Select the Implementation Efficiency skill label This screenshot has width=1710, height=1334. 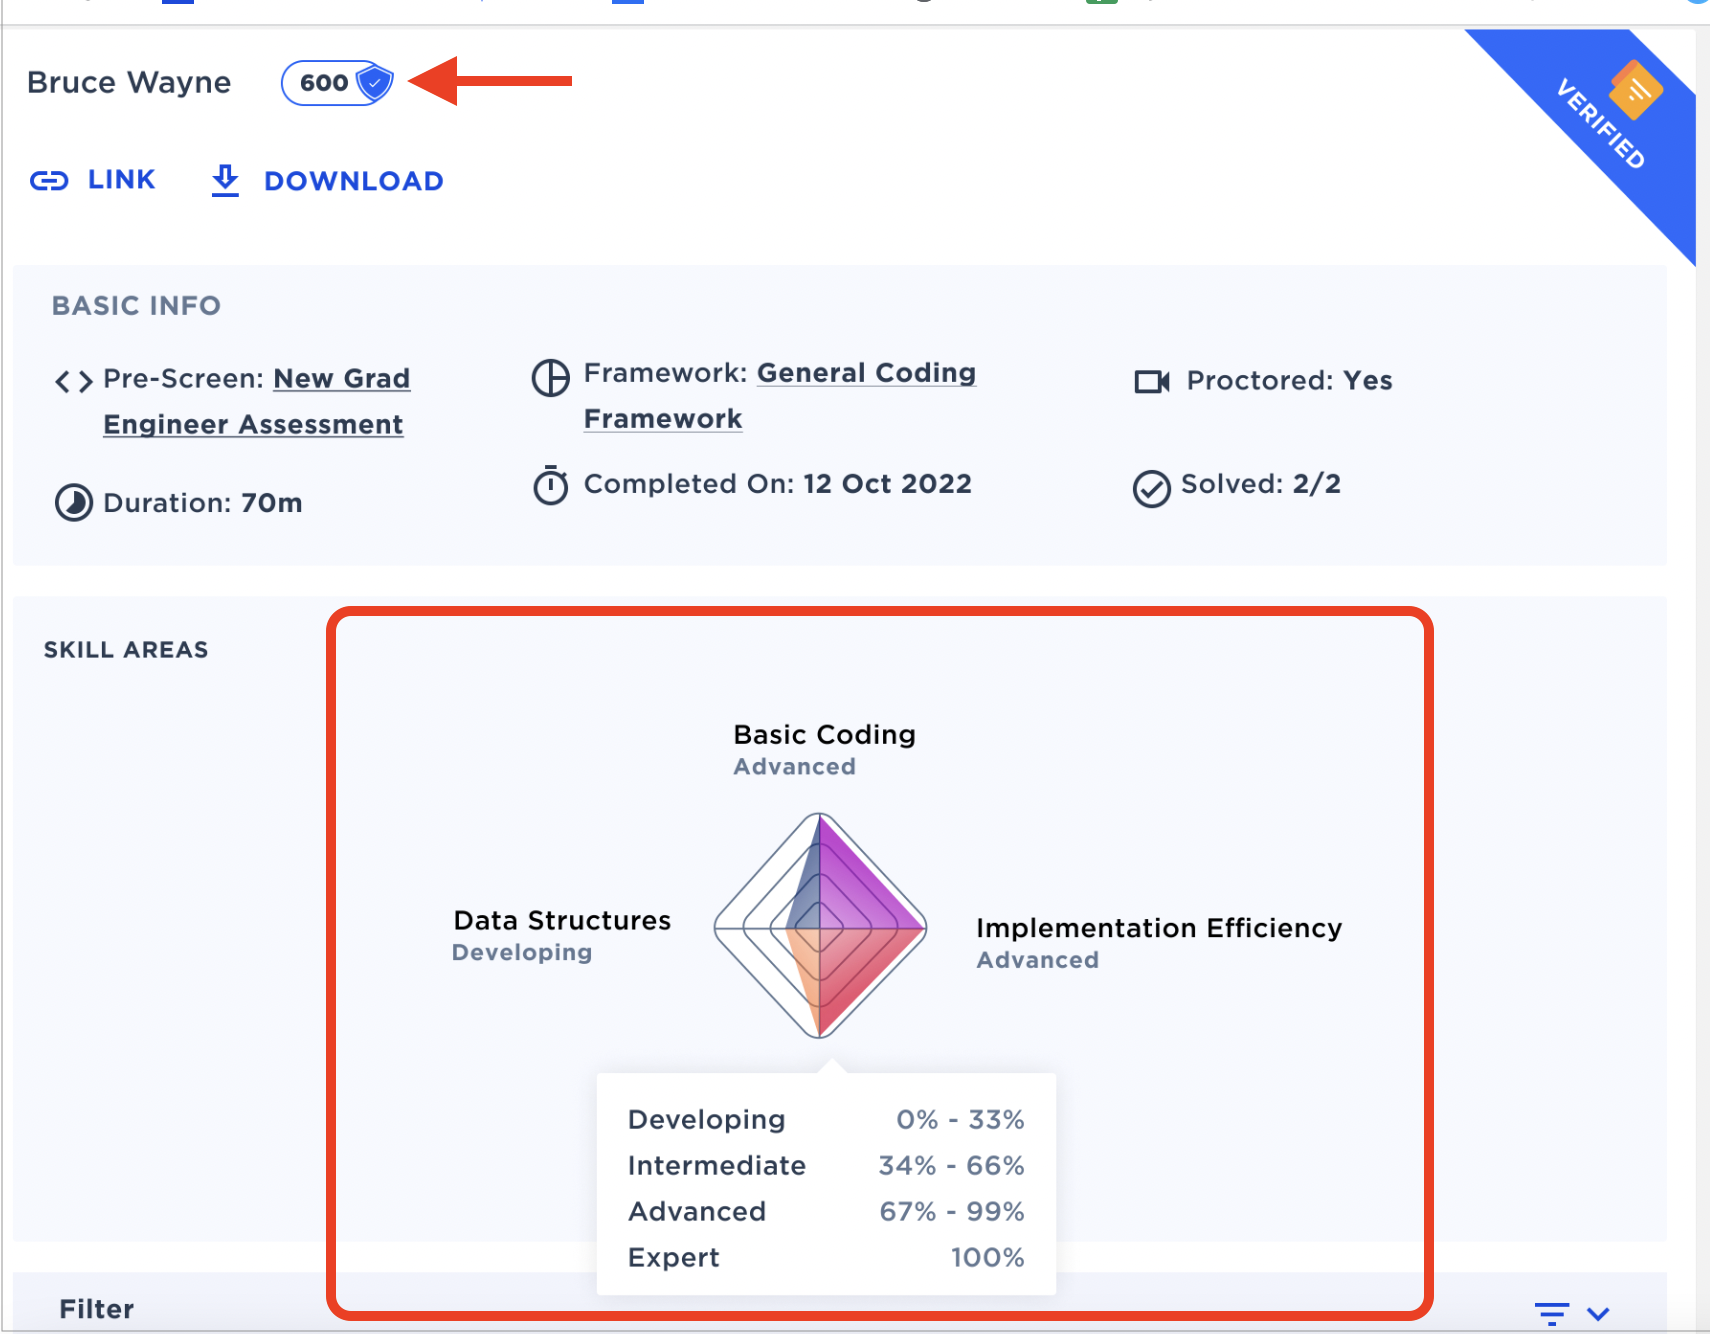coord(1158,928)
